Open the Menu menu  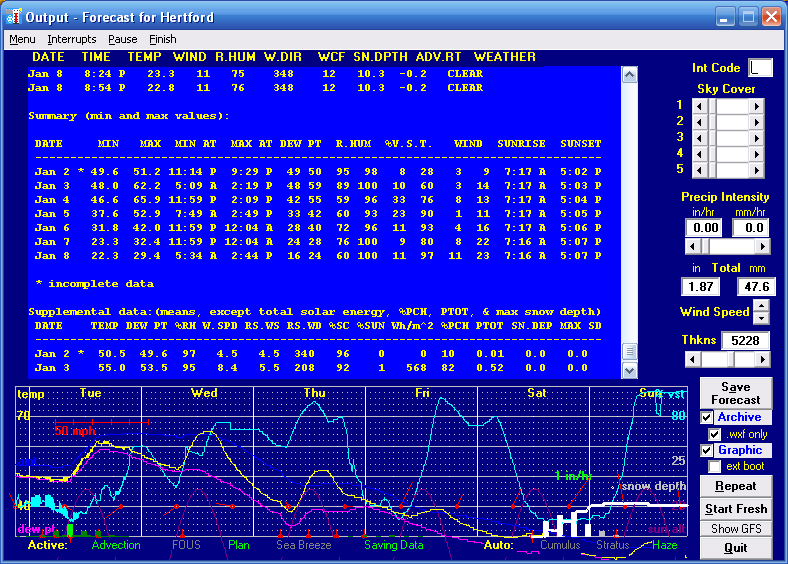point(22,39)
